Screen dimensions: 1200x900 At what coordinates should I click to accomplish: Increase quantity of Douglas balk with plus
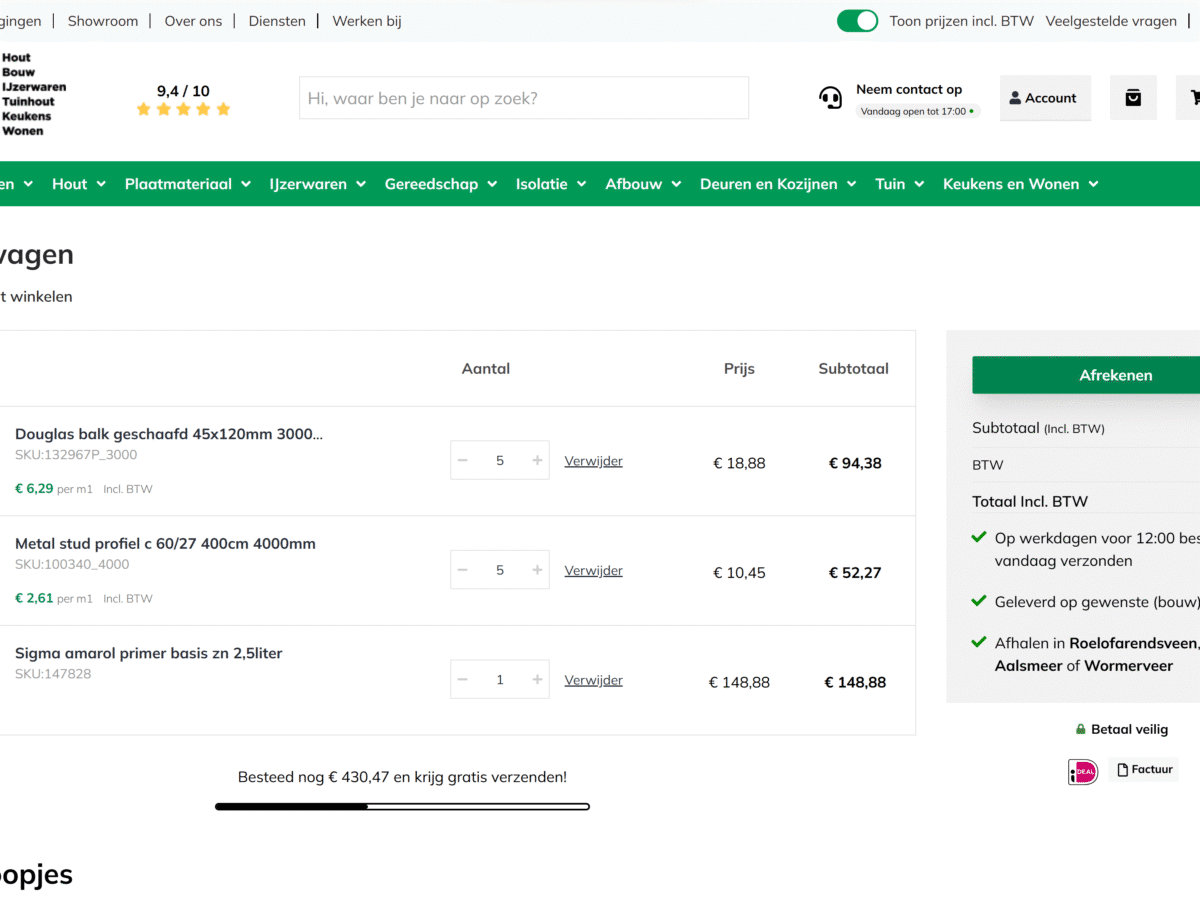[537, 460]
